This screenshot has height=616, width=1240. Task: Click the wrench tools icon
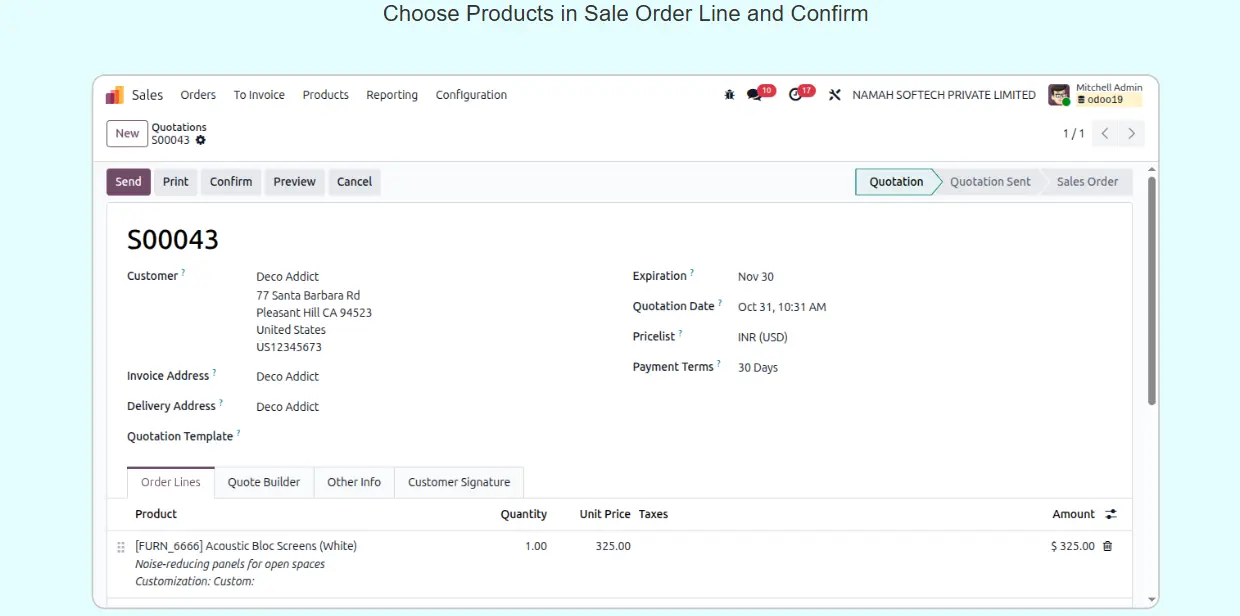(x=835, y=95)
